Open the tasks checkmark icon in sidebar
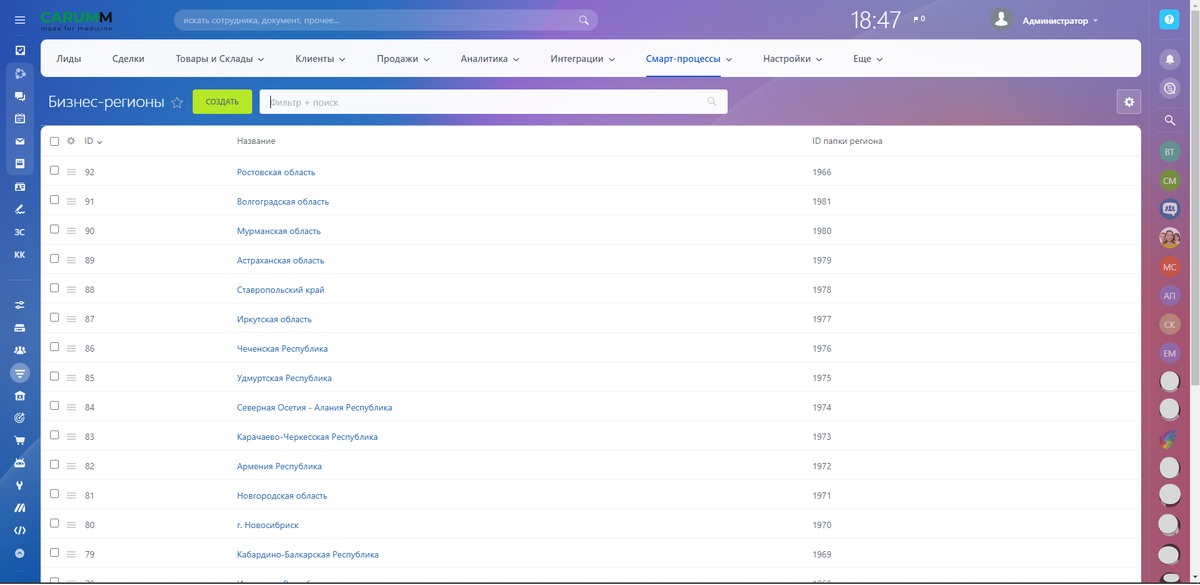 pyautogui.click(x=20, y=49)
